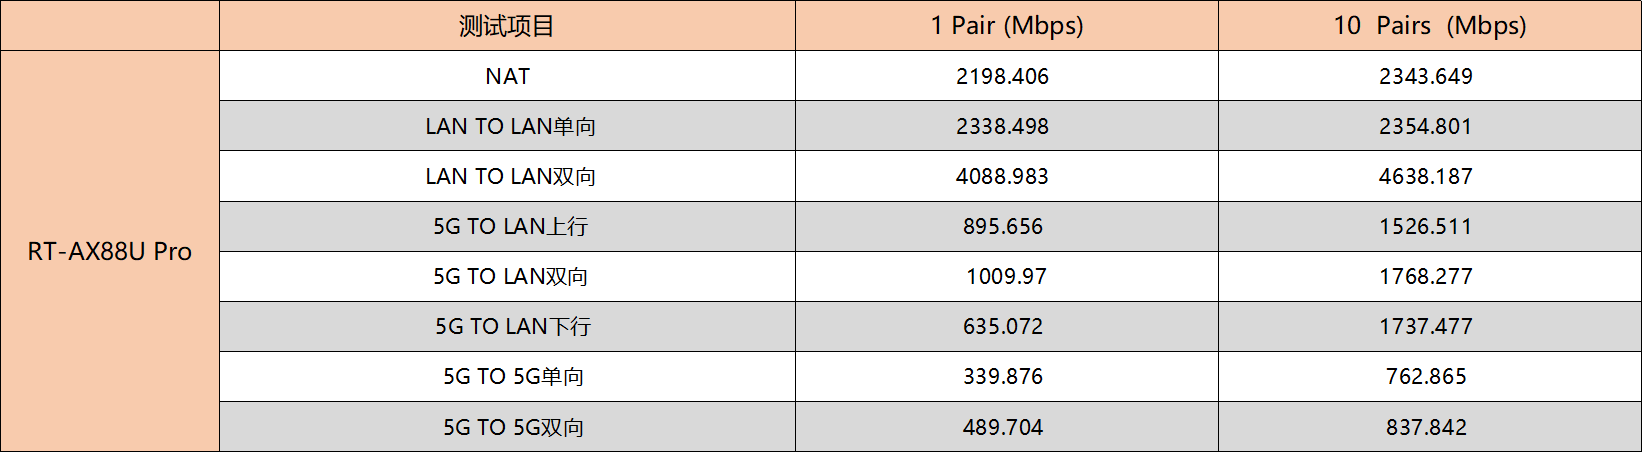Click the 5G TO LAN双向 cell
This screenshot has height=453, width=1643.
coord(507,276)
